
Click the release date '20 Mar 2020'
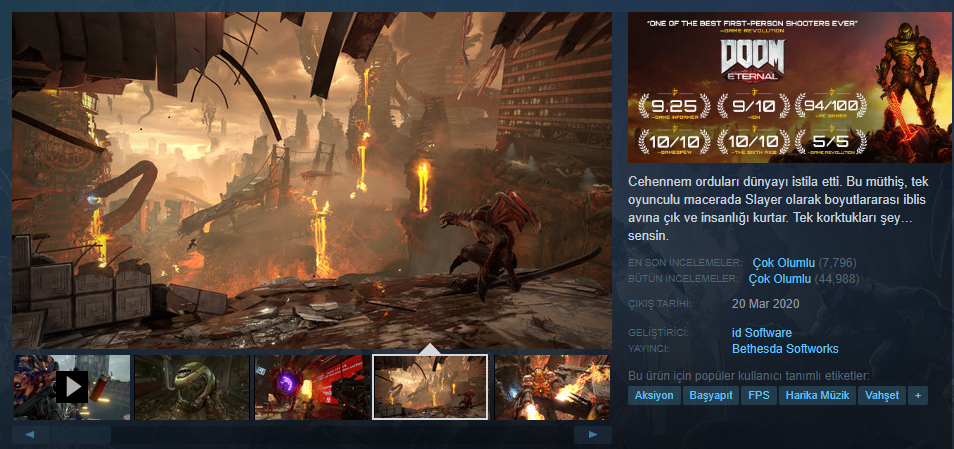click(x=765, y=304)
